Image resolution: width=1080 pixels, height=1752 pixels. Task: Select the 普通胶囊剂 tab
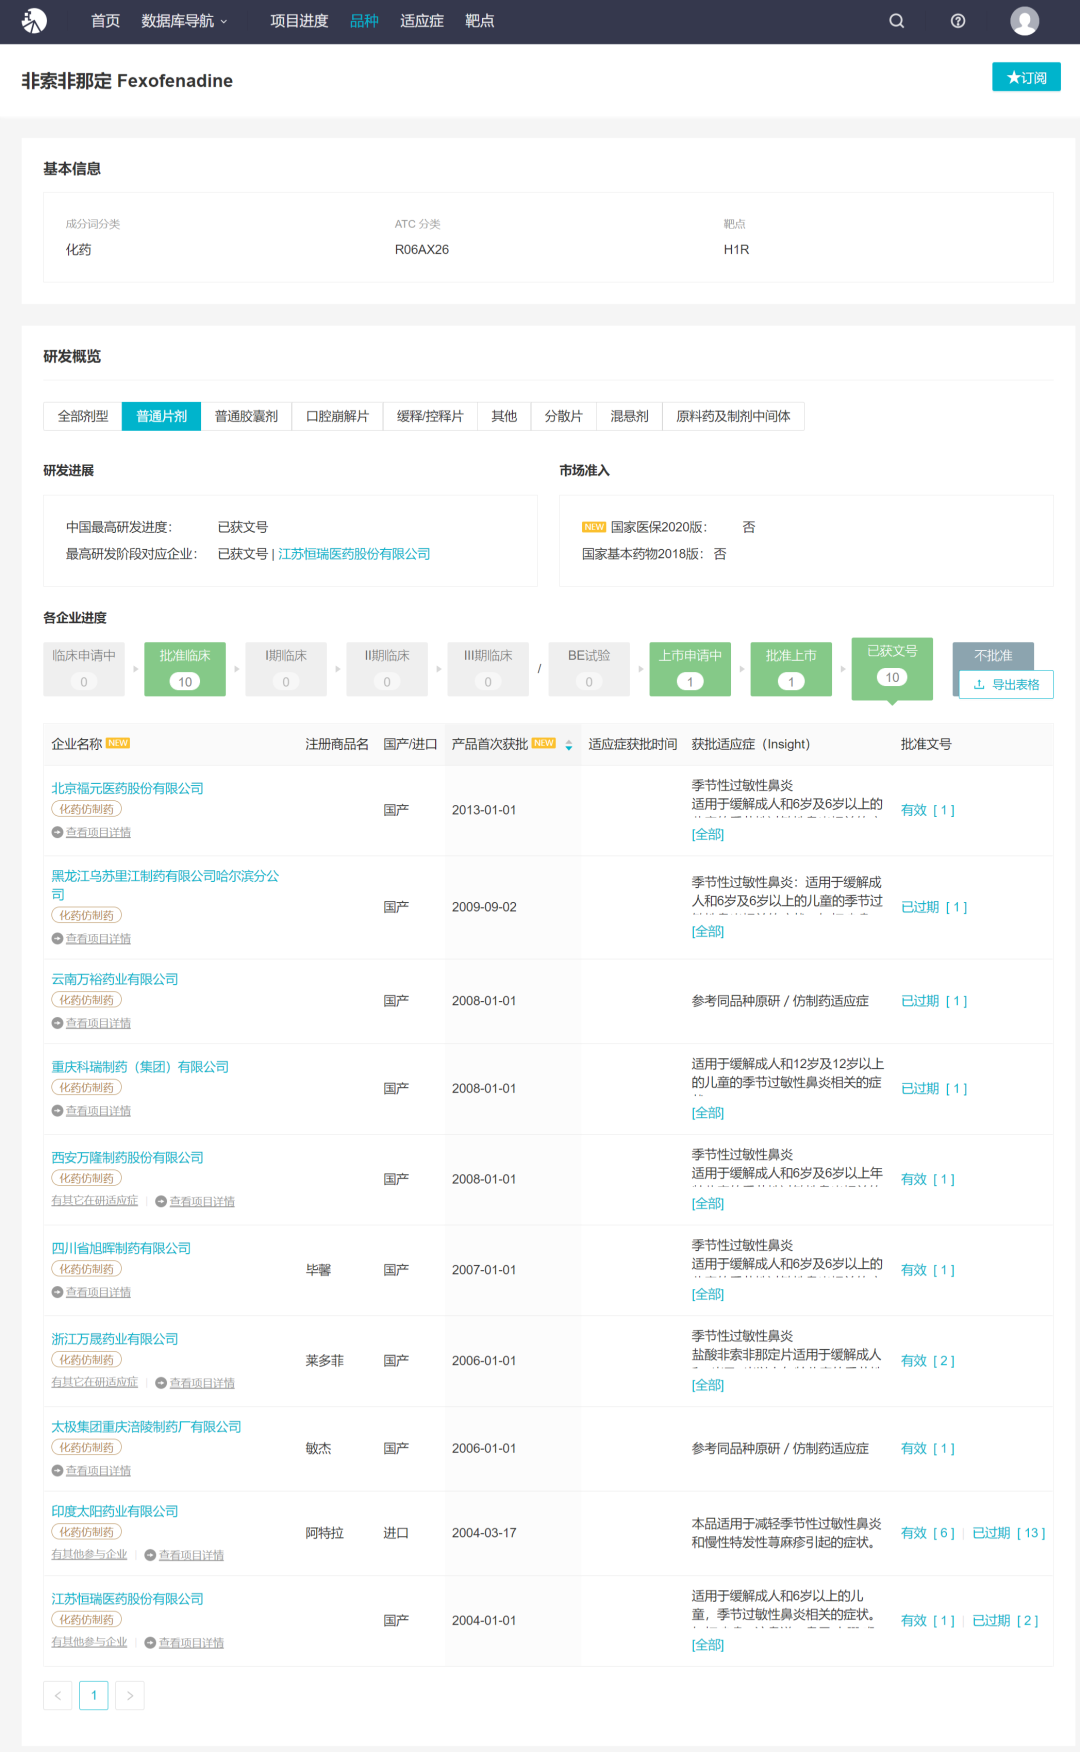[246, 416]
